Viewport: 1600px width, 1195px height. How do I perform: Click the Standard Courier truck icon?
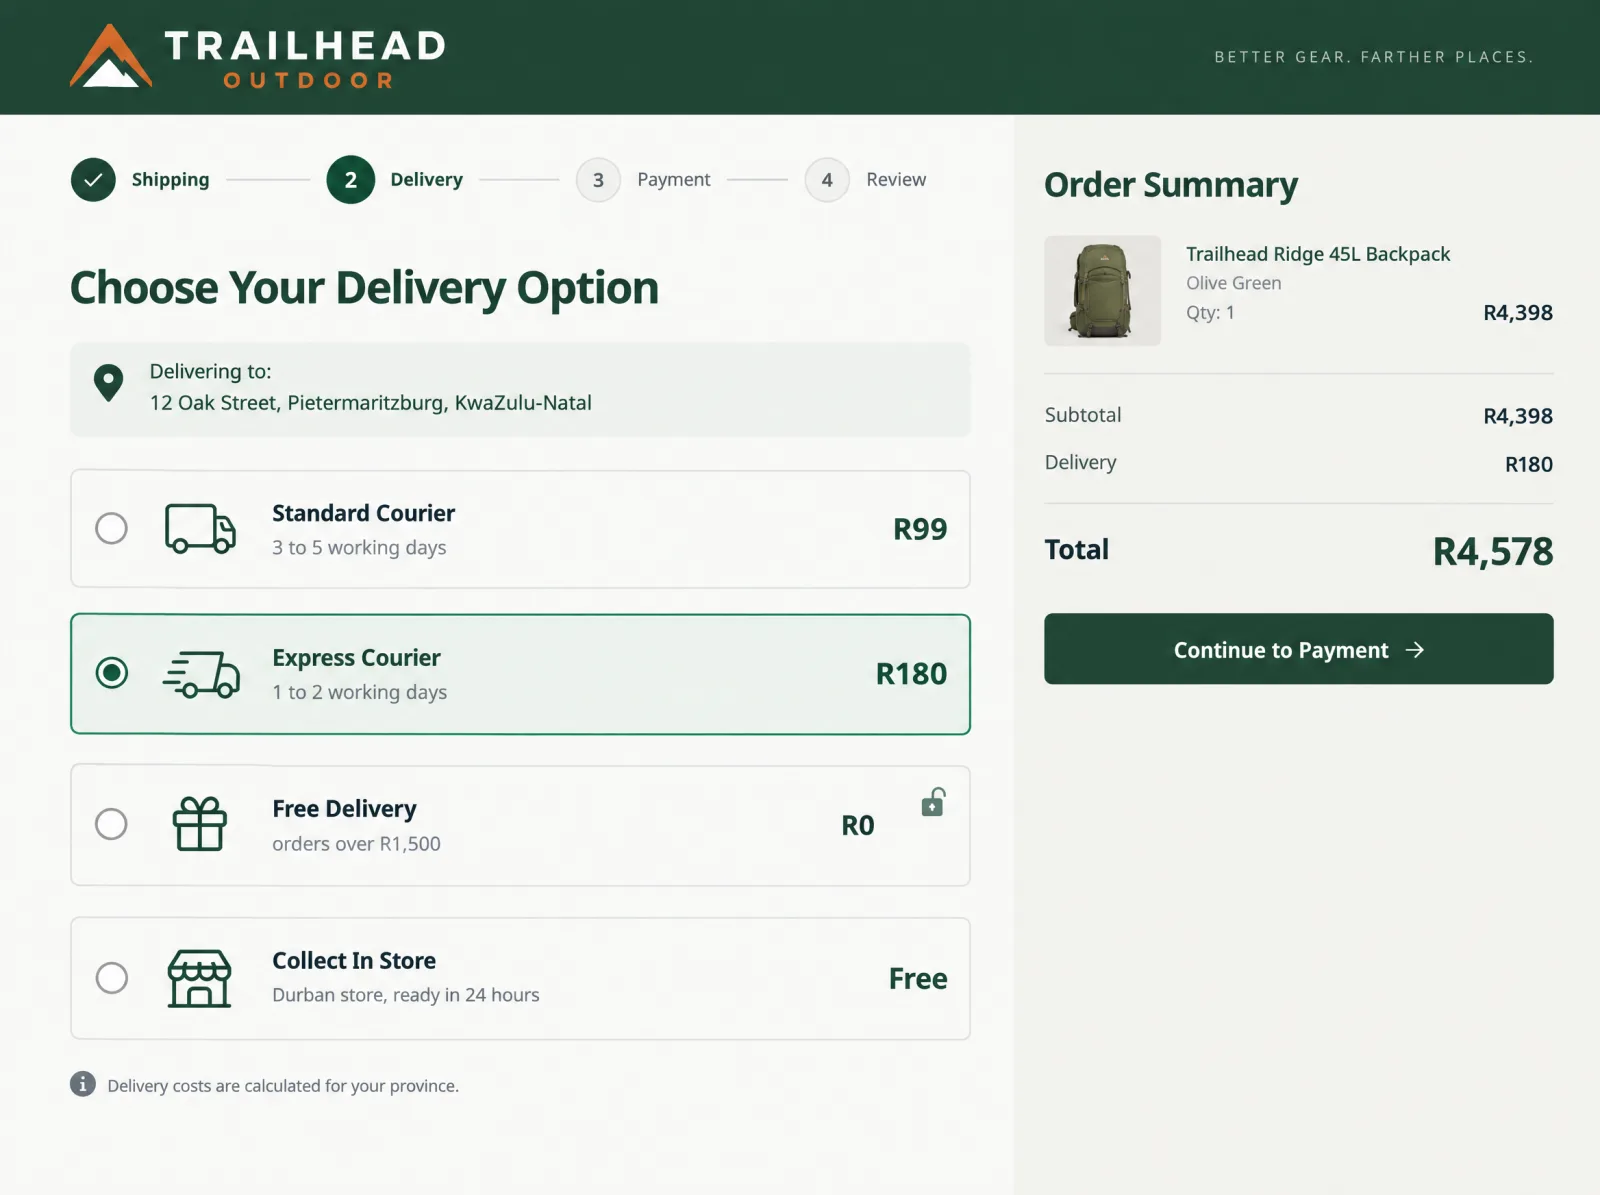click(200, 528)
